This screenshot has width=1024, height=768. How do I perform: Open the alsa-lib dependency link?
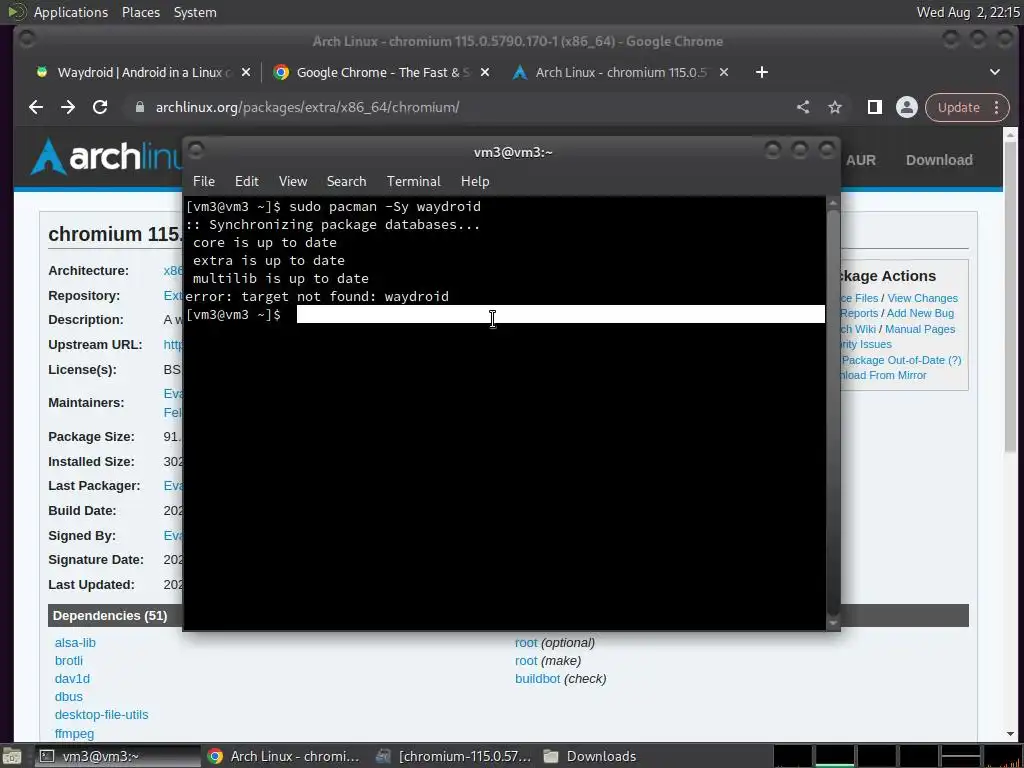(75, 643)
